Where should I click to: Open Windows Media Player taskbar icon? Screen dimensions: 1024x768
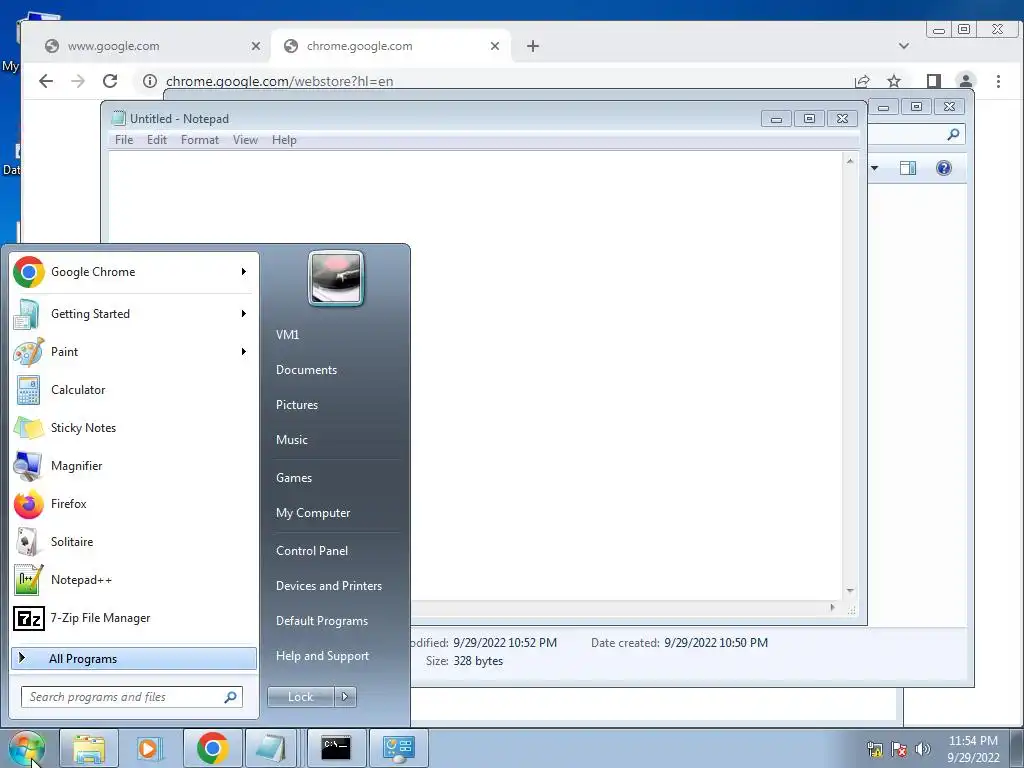(x=150, y=748)
